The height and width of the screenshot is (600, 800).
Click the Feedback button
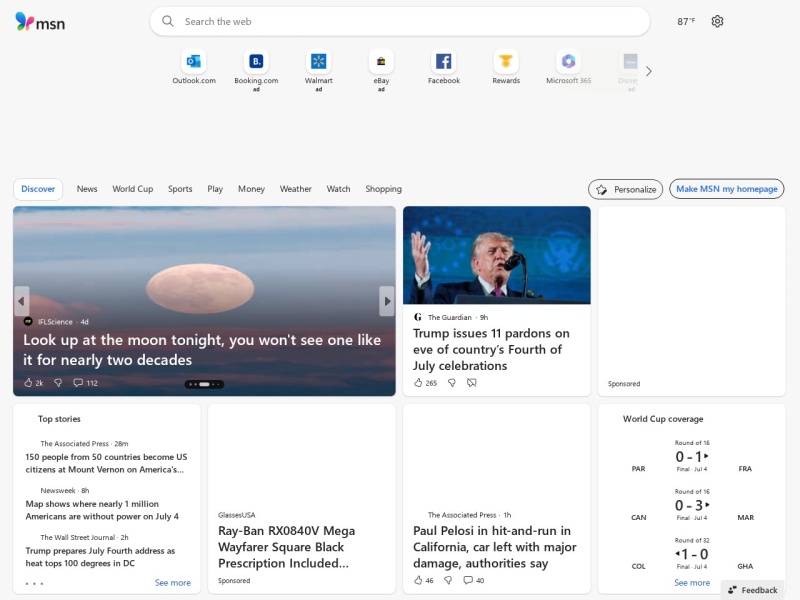click(753, 590)
